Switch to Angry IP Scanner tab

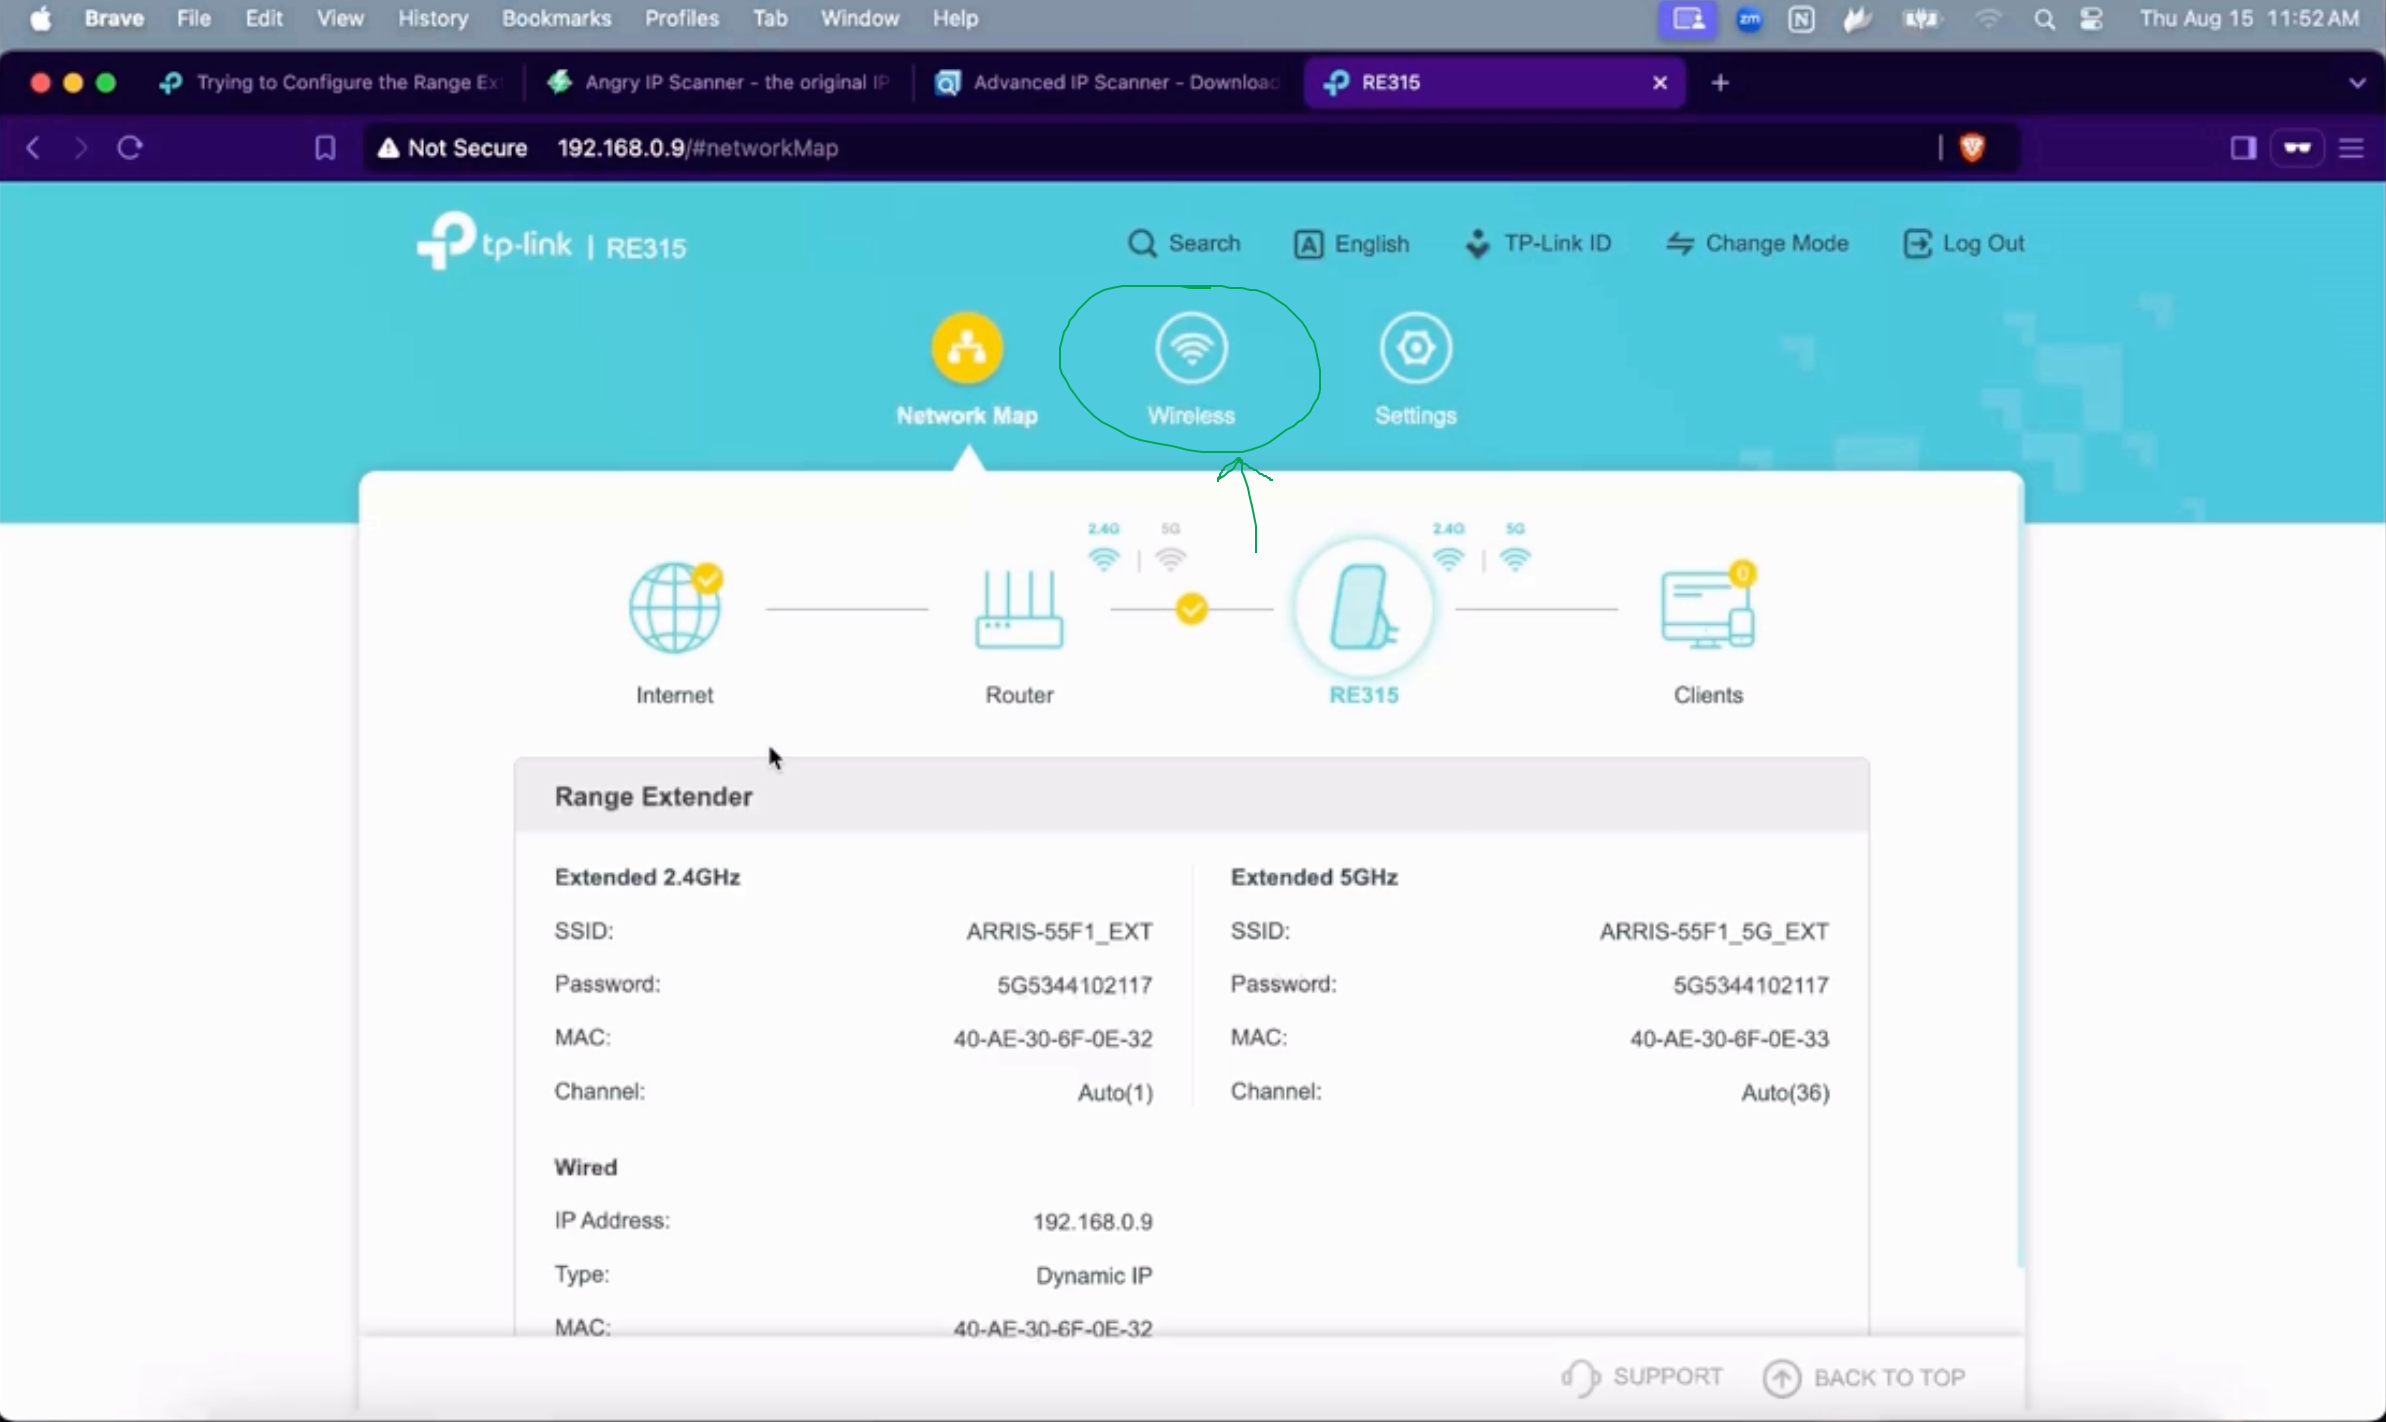tap(718, 83)
